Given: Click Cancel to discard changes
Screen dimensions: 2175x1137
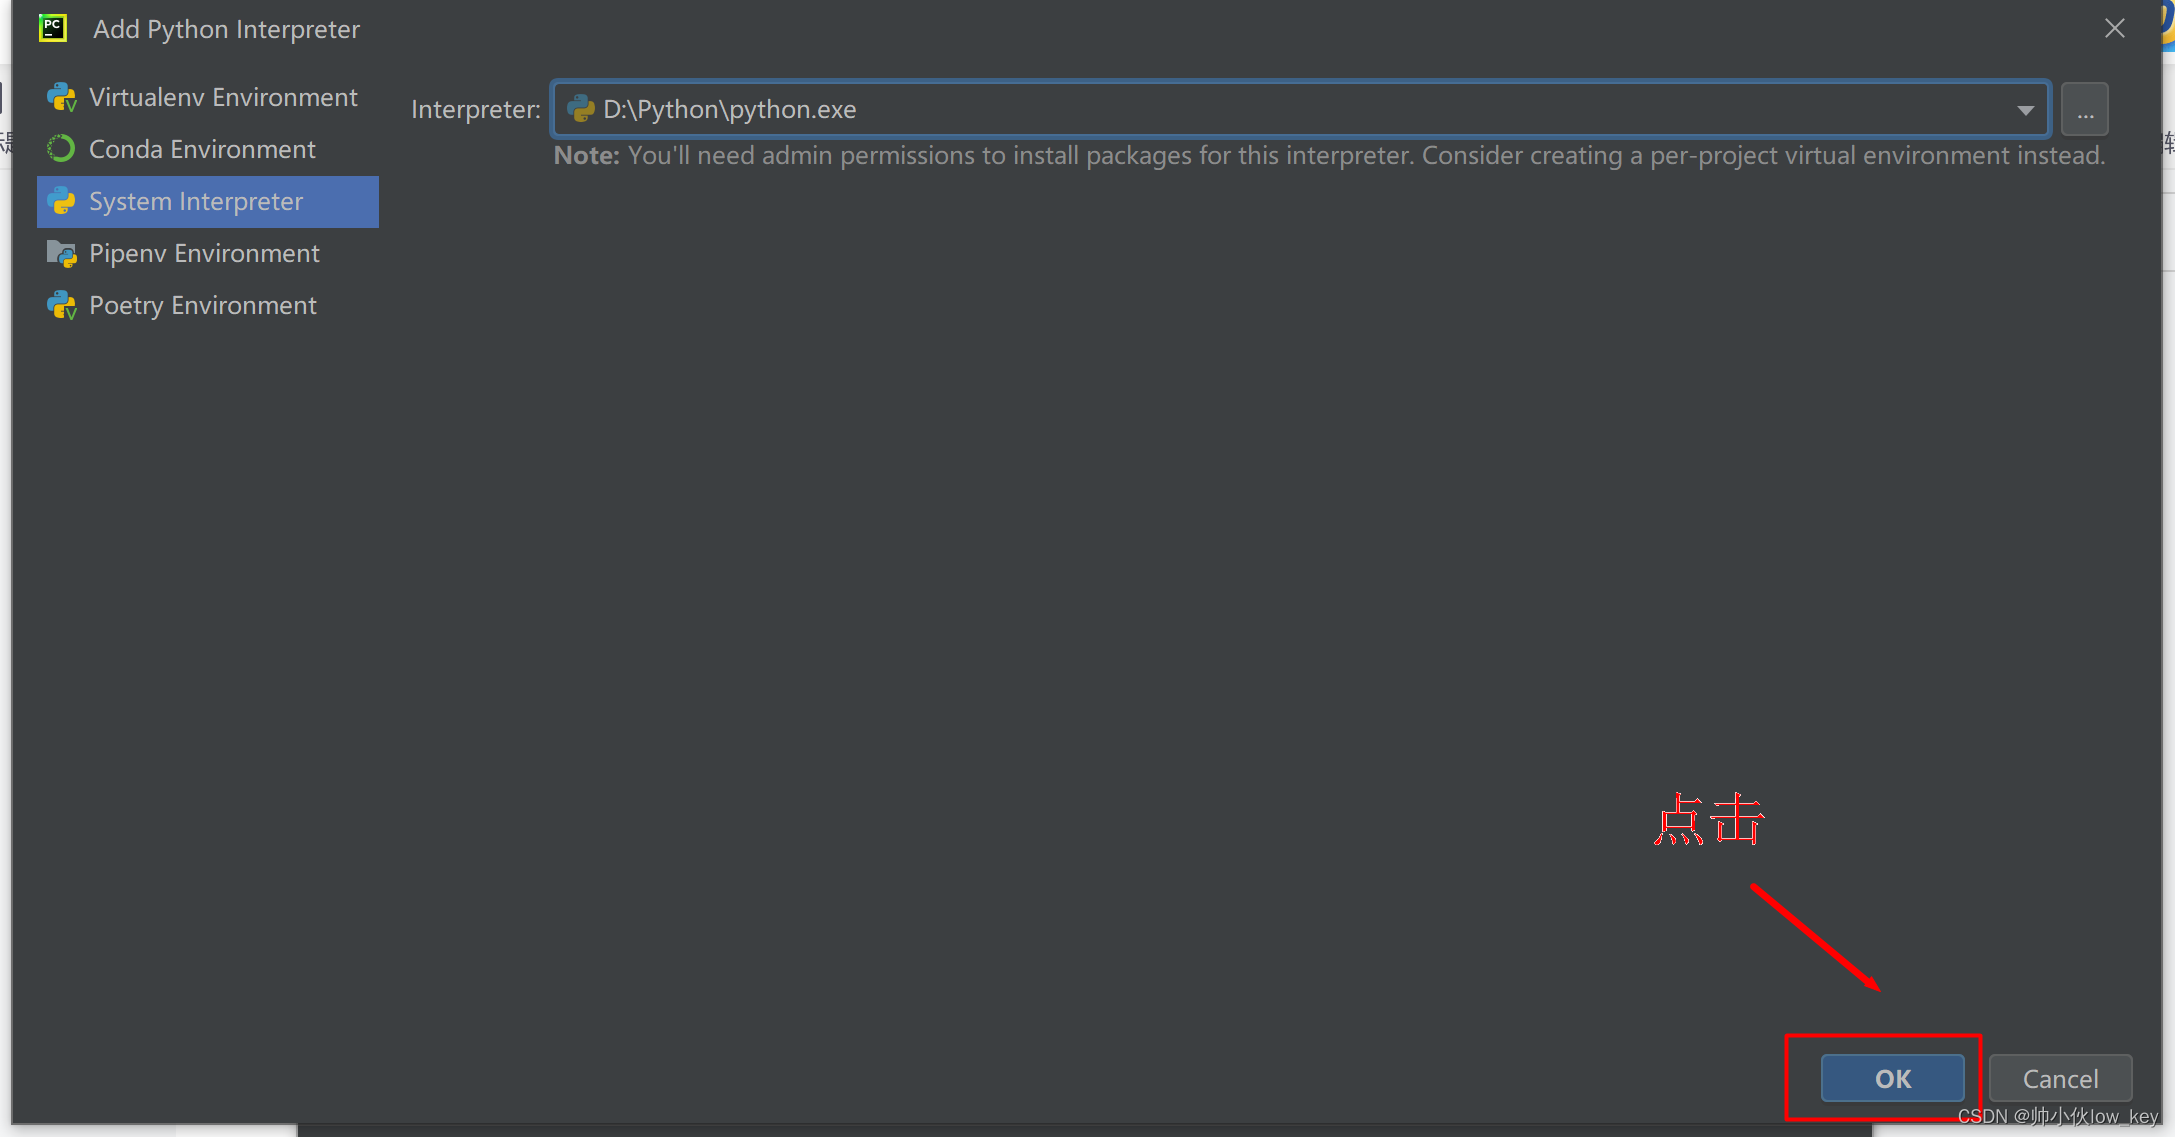Looking at the screenshot, I should point(2060,1077).
